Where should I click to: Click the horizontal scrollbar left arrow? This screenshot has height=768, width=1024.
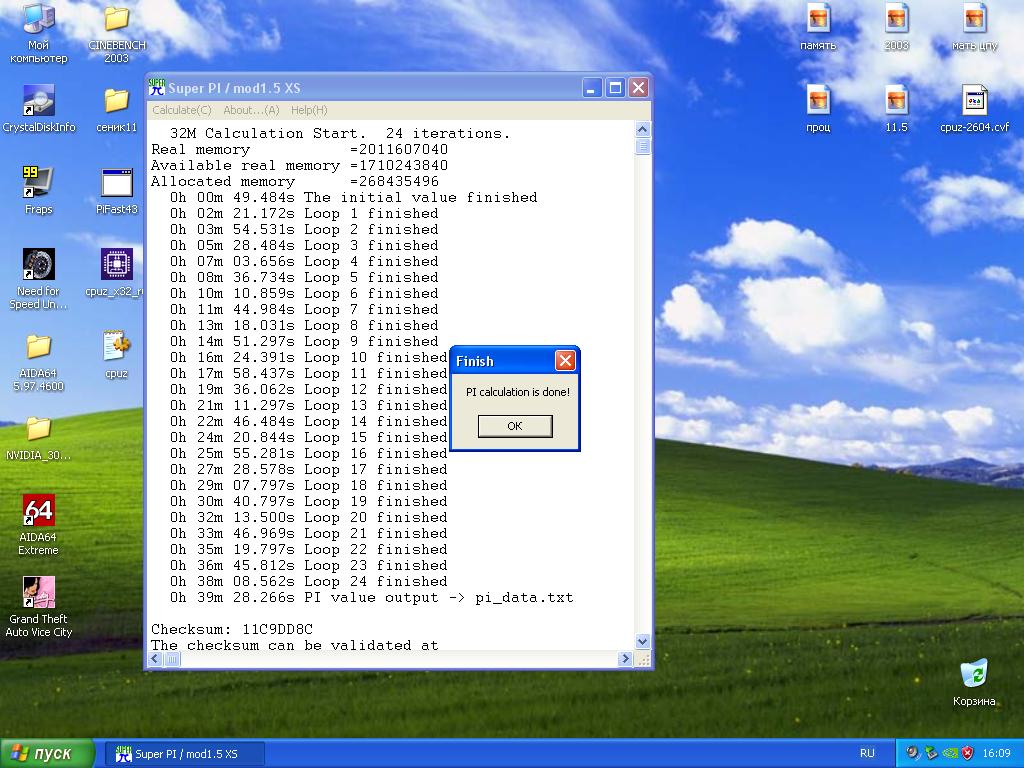[x=155, y=659]
